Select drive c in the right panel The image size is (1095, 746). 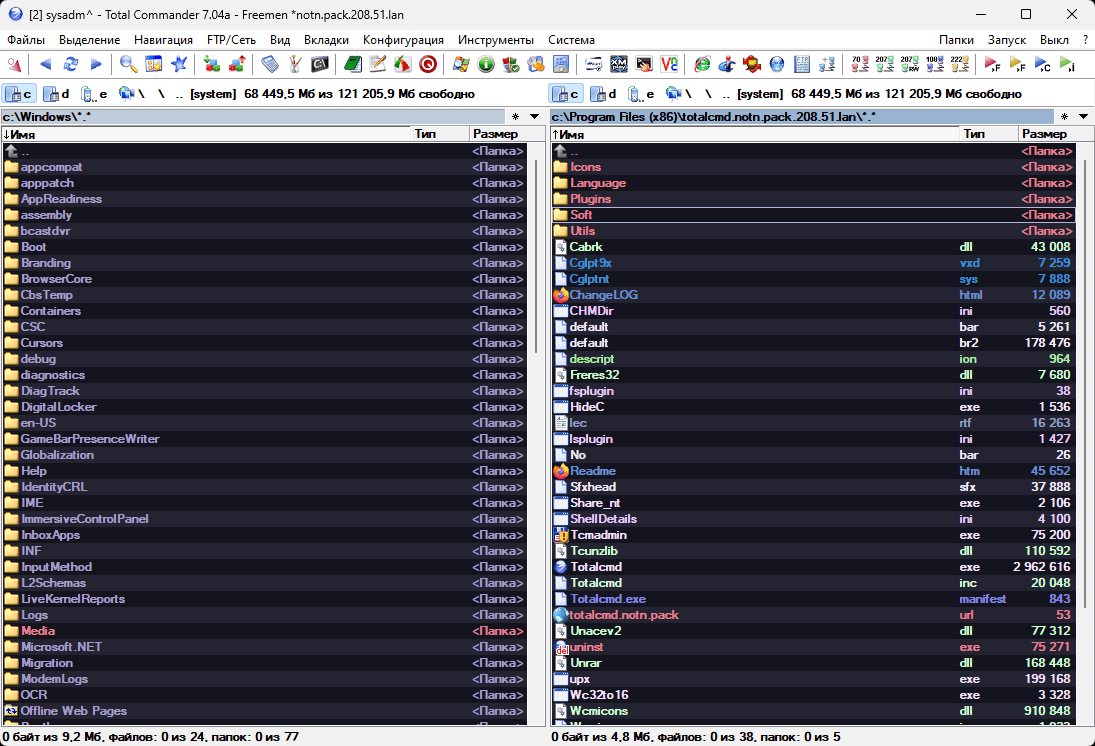click(x=567, y=94)
